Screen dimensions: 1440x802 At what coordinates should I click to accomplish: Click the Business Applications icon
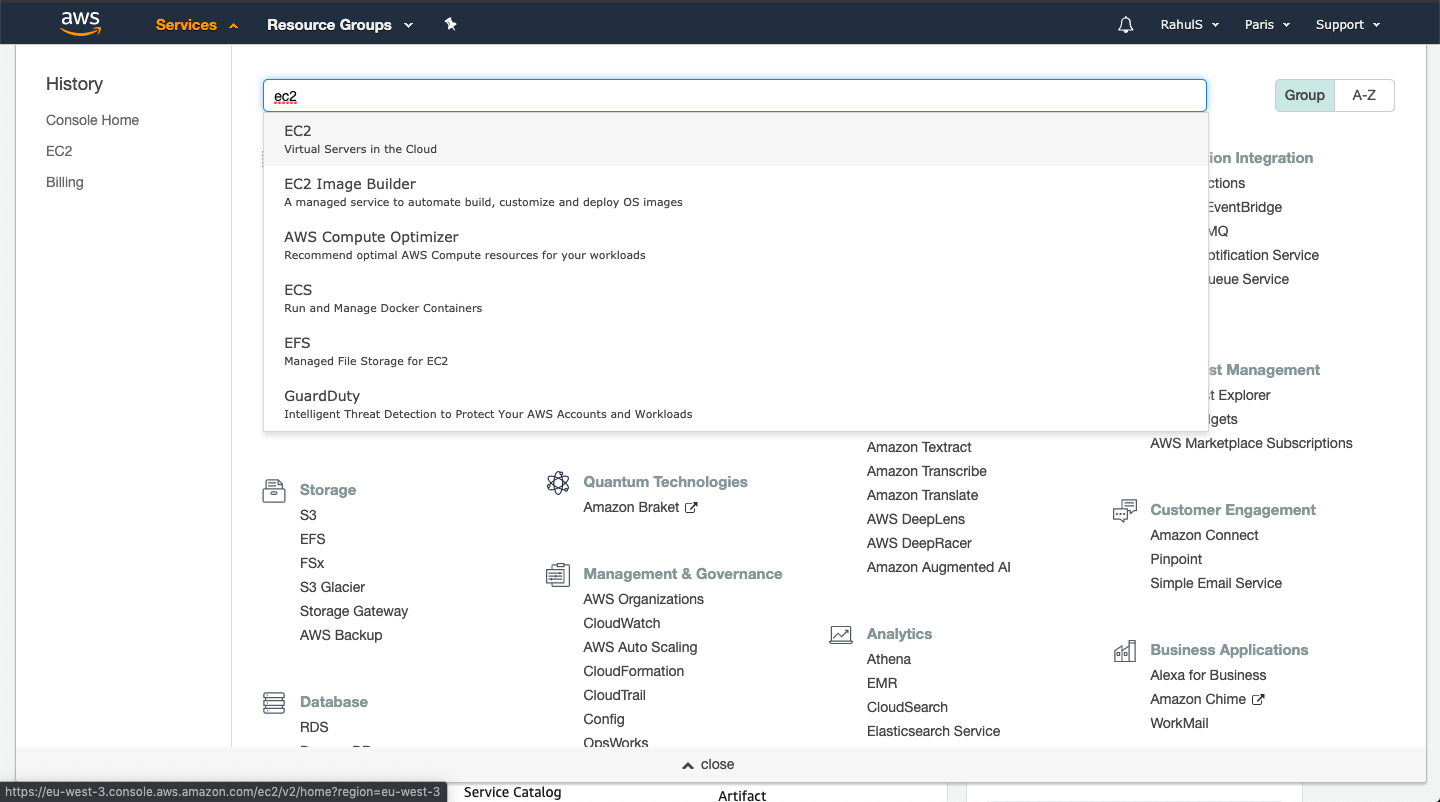point(1124,650)
